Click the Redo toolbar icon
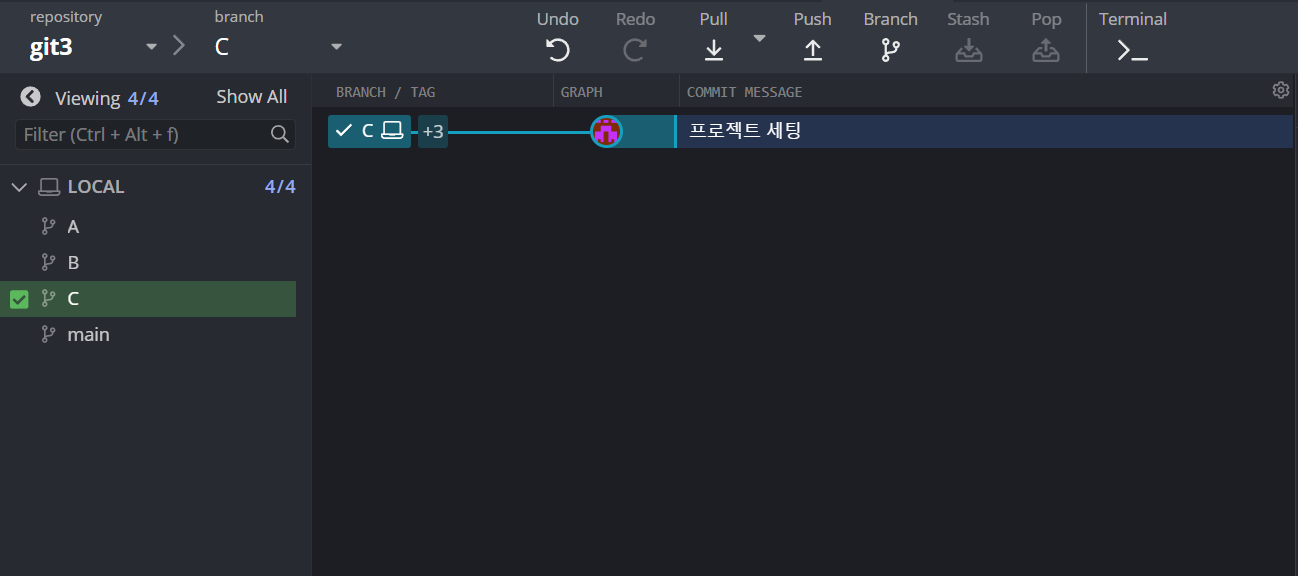 point(635,50)
